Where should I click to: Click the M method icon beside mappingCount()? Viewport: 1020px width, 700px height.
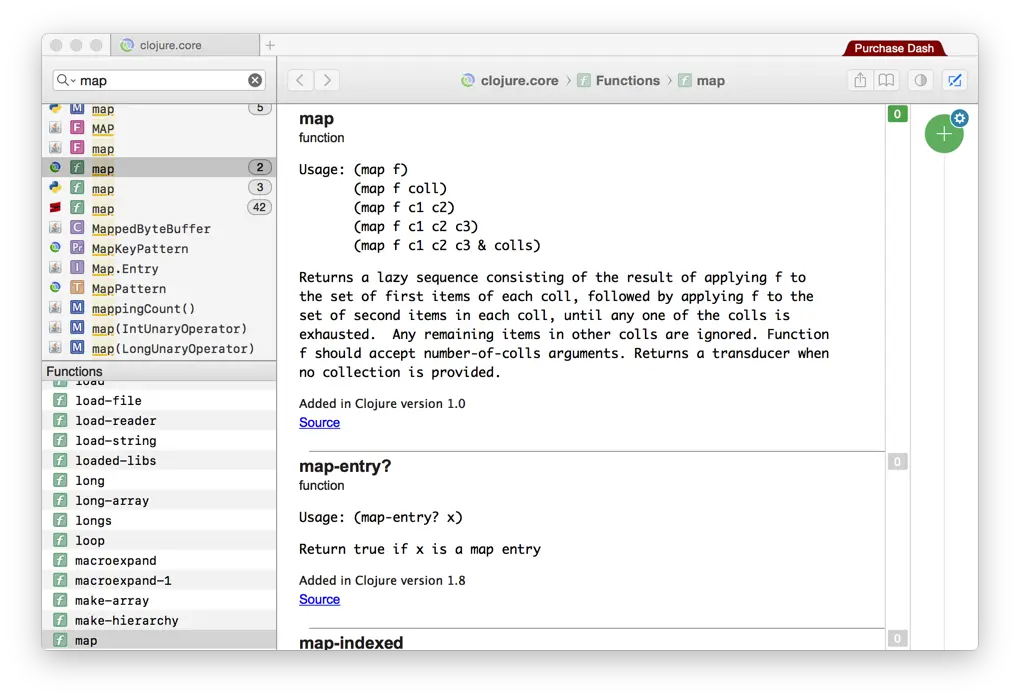77,308
